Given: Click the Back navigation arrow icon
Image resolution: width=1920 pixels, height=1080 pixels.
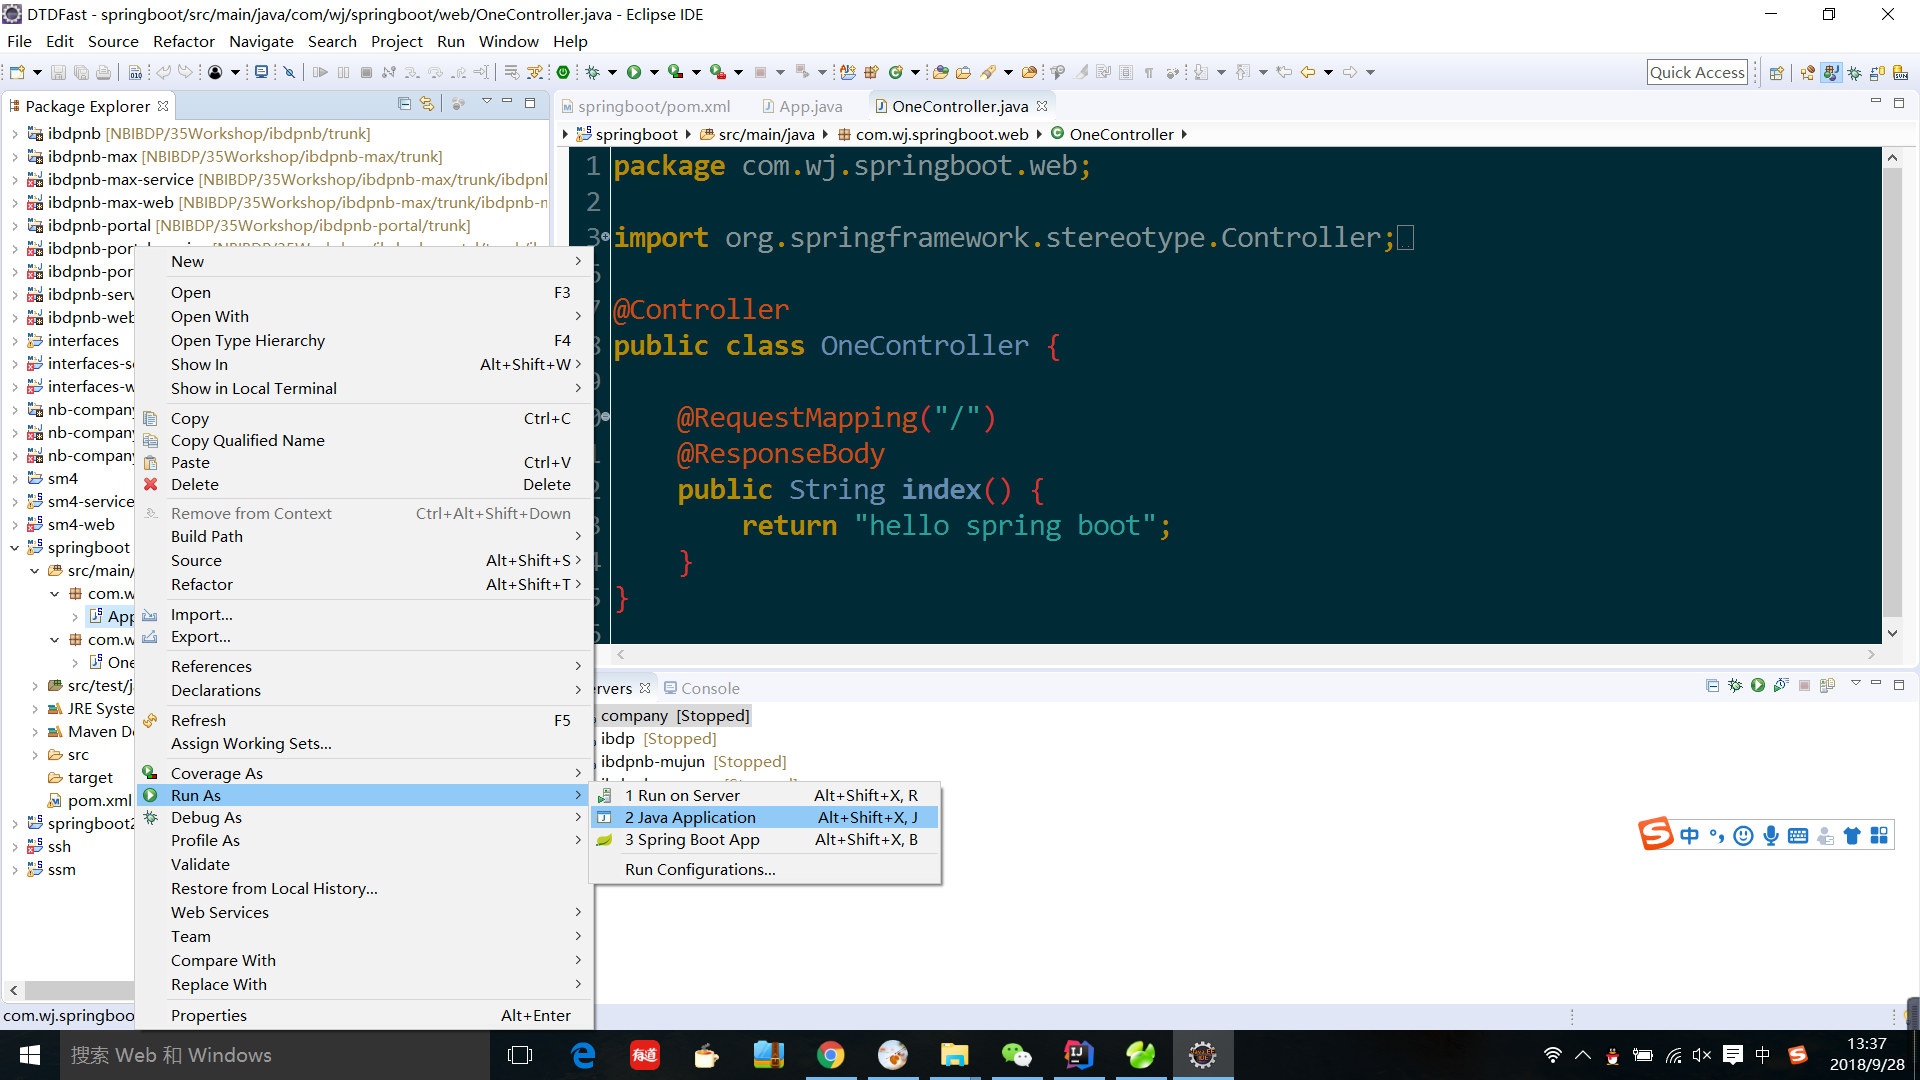Looking at the screenshot, I should point(1307,72).
